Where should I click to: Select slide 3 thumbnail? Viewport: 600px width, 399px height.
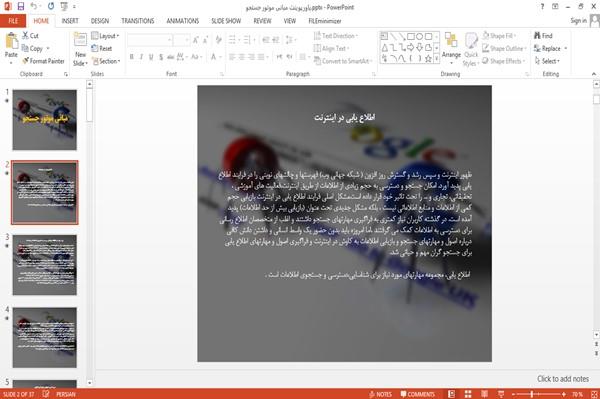[44, 265]
